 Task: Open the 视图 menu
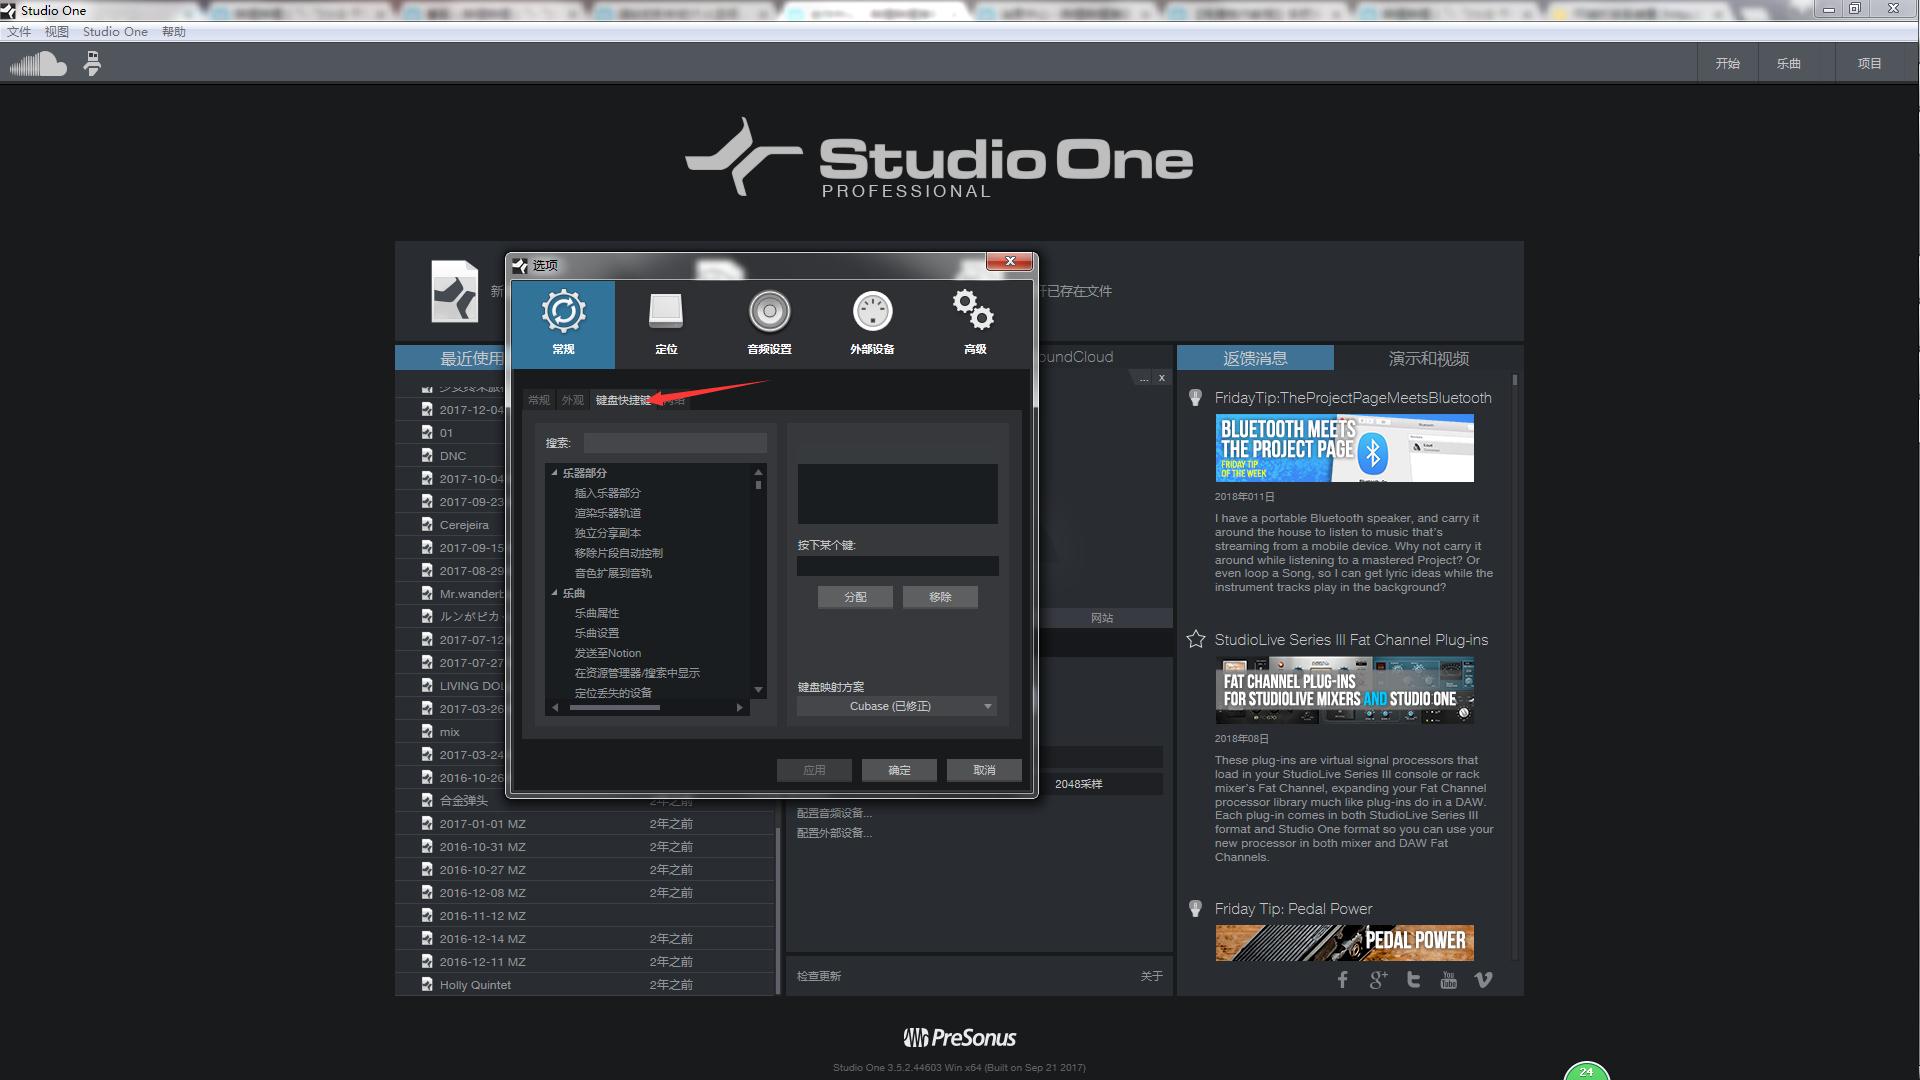pos(56,31)
